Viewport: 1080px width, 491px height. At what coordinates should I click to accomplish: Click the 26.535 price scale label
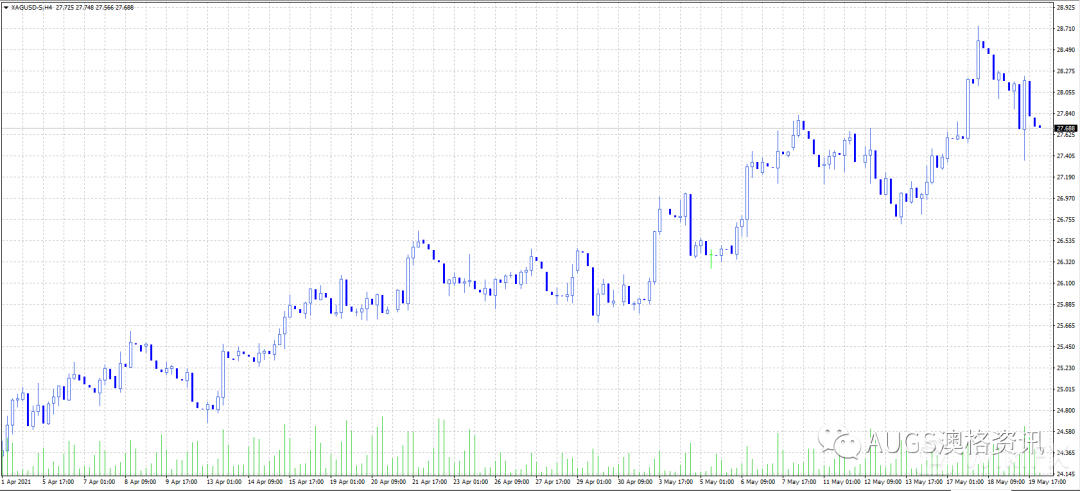pyautogui.click(x=1064, y=241)
